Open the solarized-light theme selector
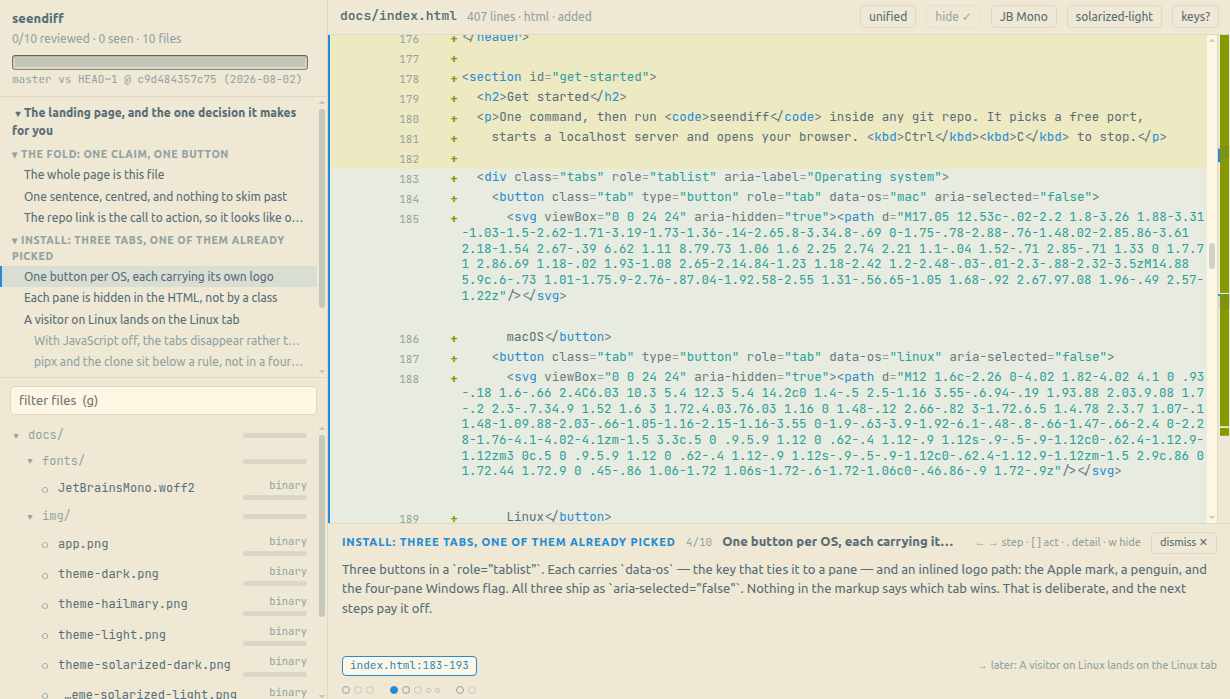This screenshot has width=1230, height=699. tap(1114, 16)
